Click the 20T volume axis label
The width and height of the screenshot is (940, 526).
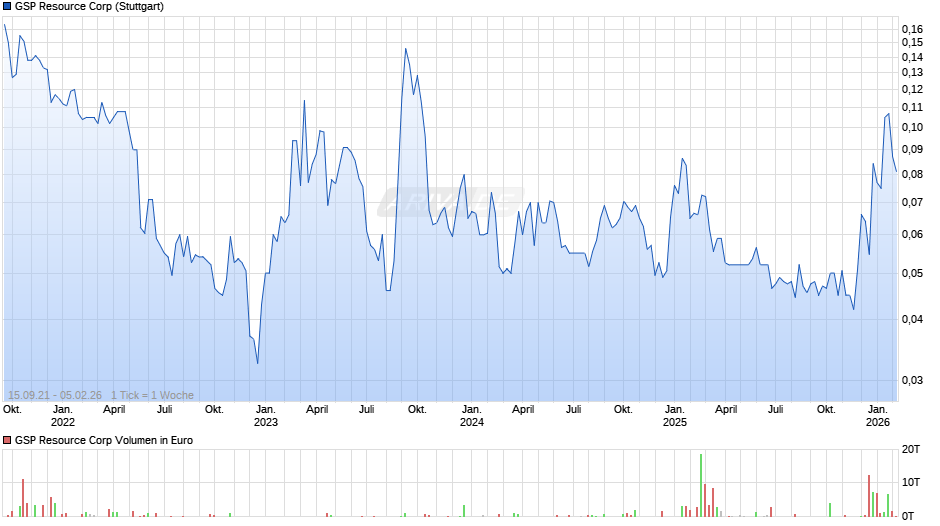tap(911, 449)
